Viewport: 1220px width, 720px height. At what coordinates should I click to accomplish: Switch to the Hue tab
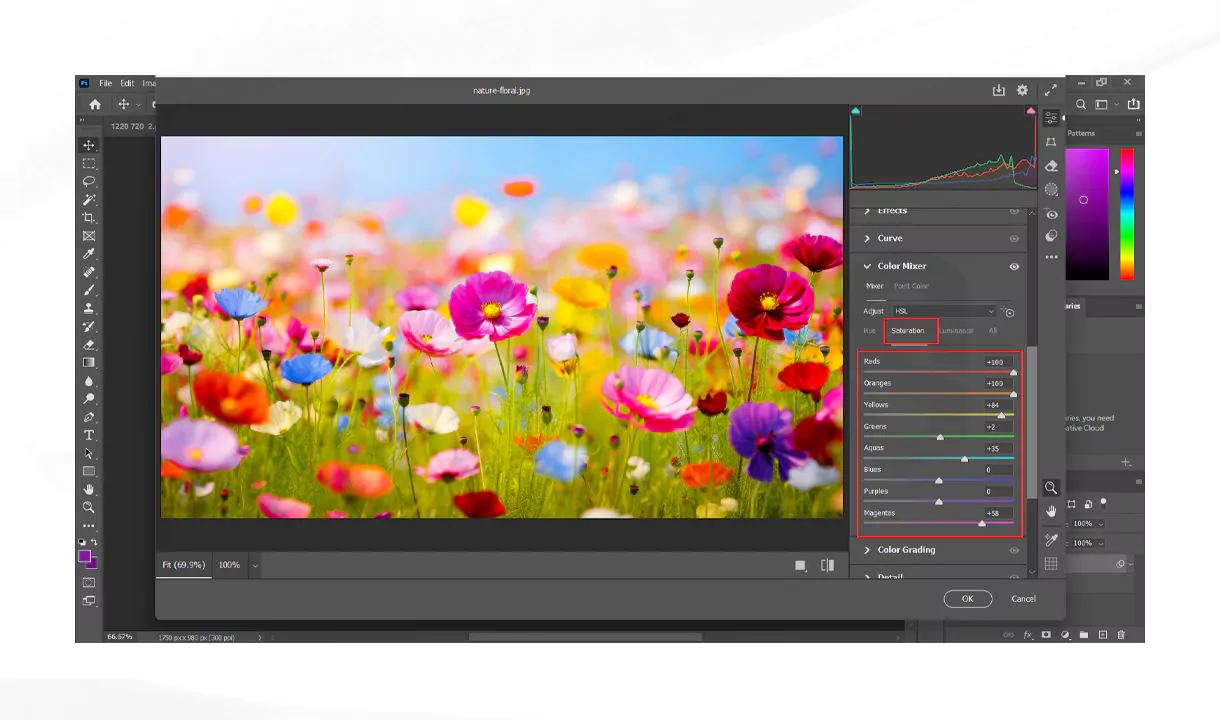pyautogui.click(x=870, y=331)
